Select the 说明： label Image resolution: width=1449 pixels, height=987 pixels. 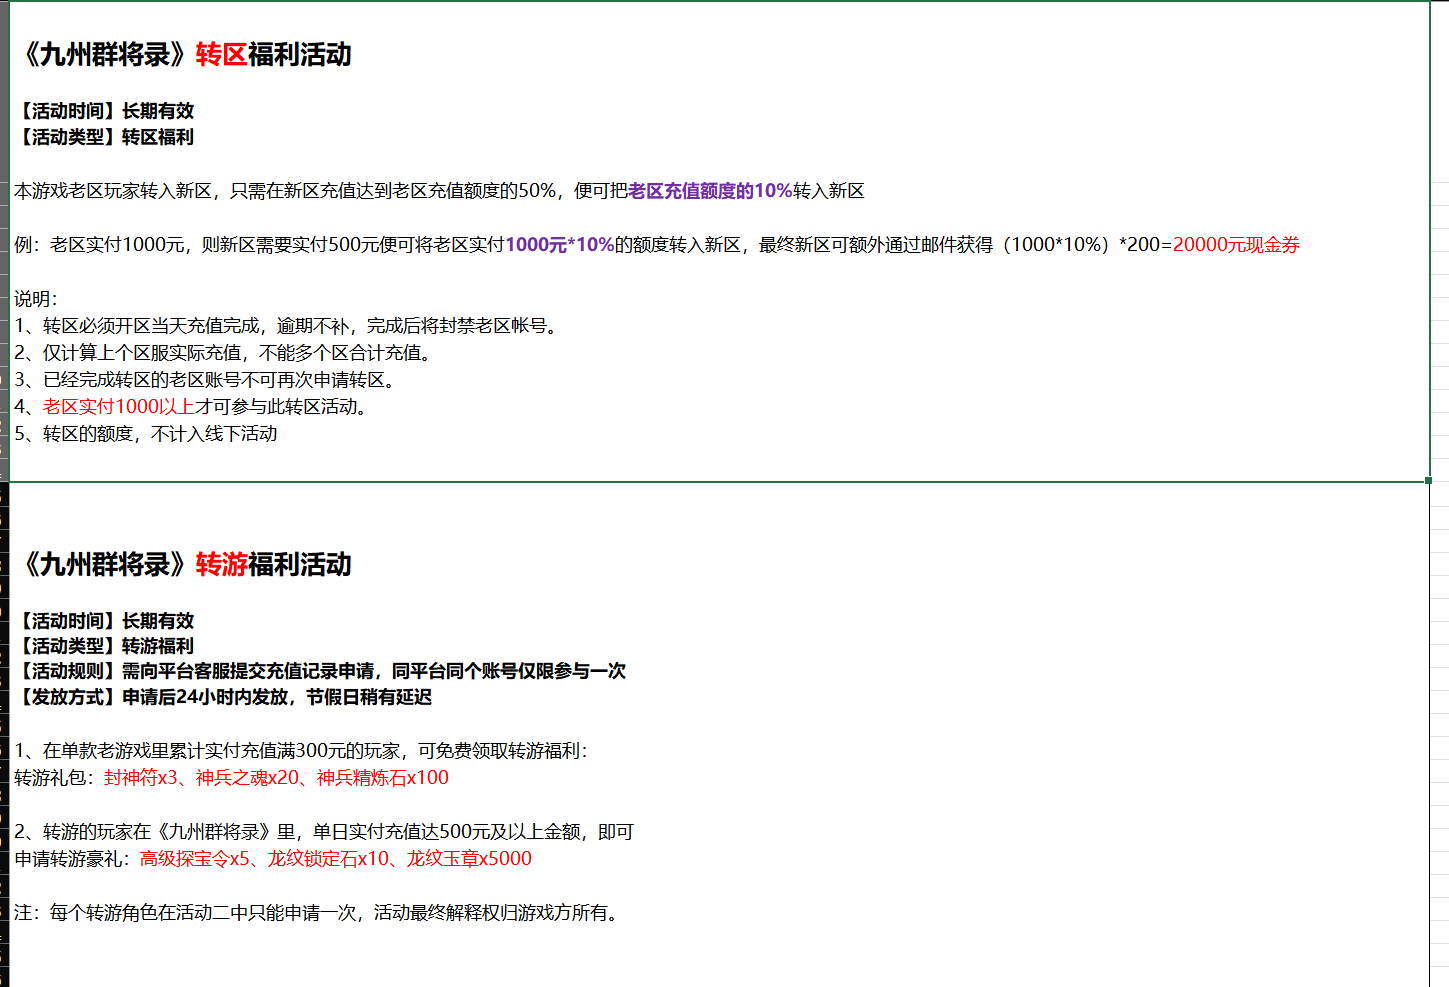(x=36, y=299)
